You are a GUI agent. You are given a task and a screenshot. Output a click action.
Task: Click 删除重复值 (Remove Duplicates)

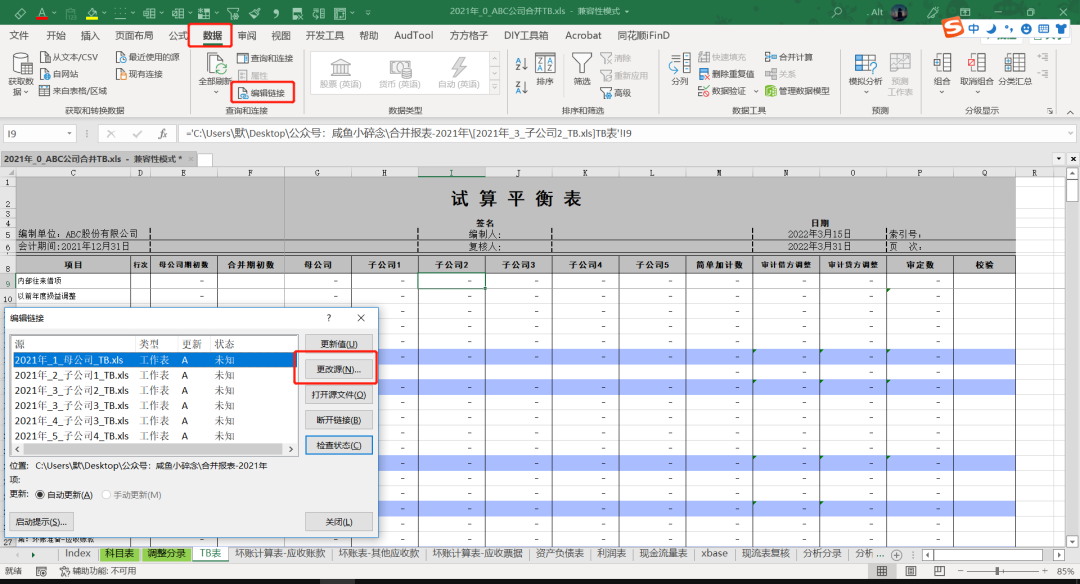pyautogui.click(x=727, y=74)
